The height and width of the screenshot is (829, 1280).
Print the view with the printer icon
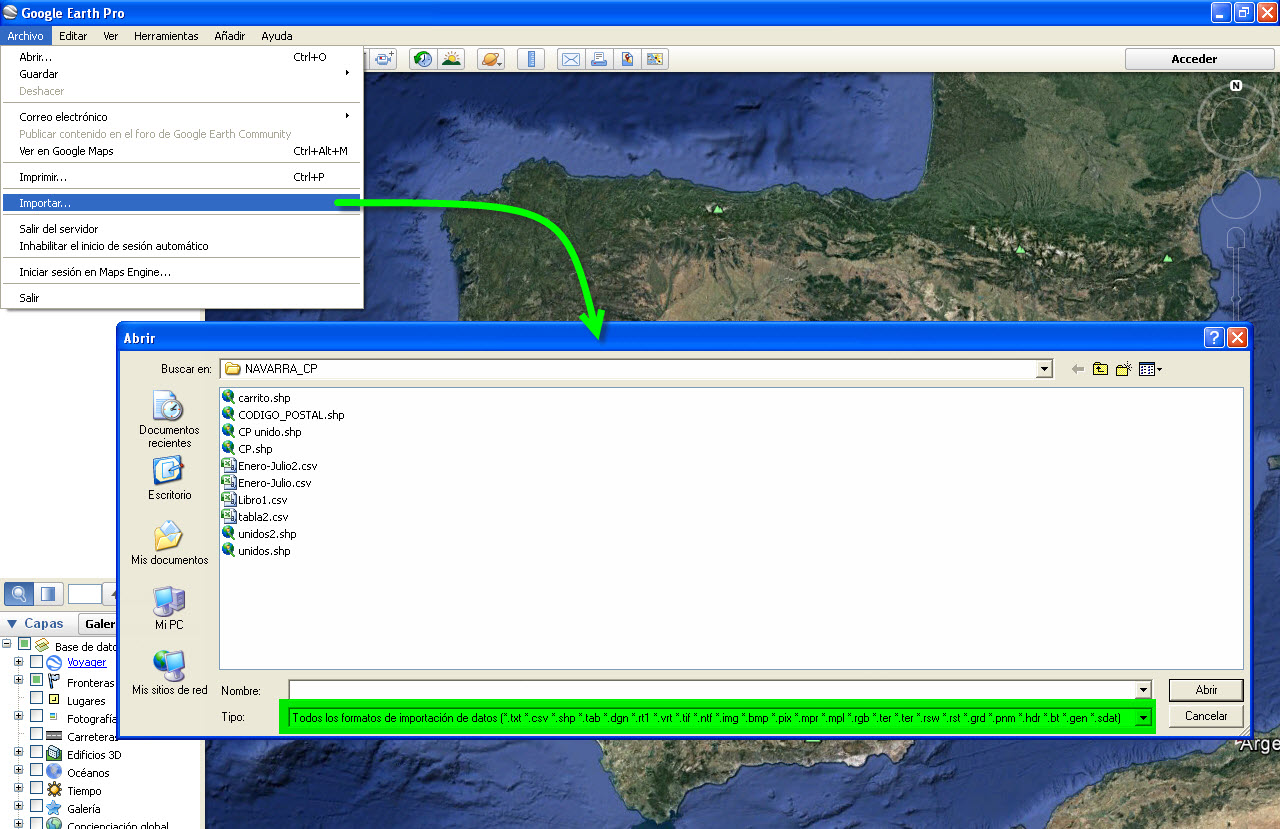coord(598,58)
